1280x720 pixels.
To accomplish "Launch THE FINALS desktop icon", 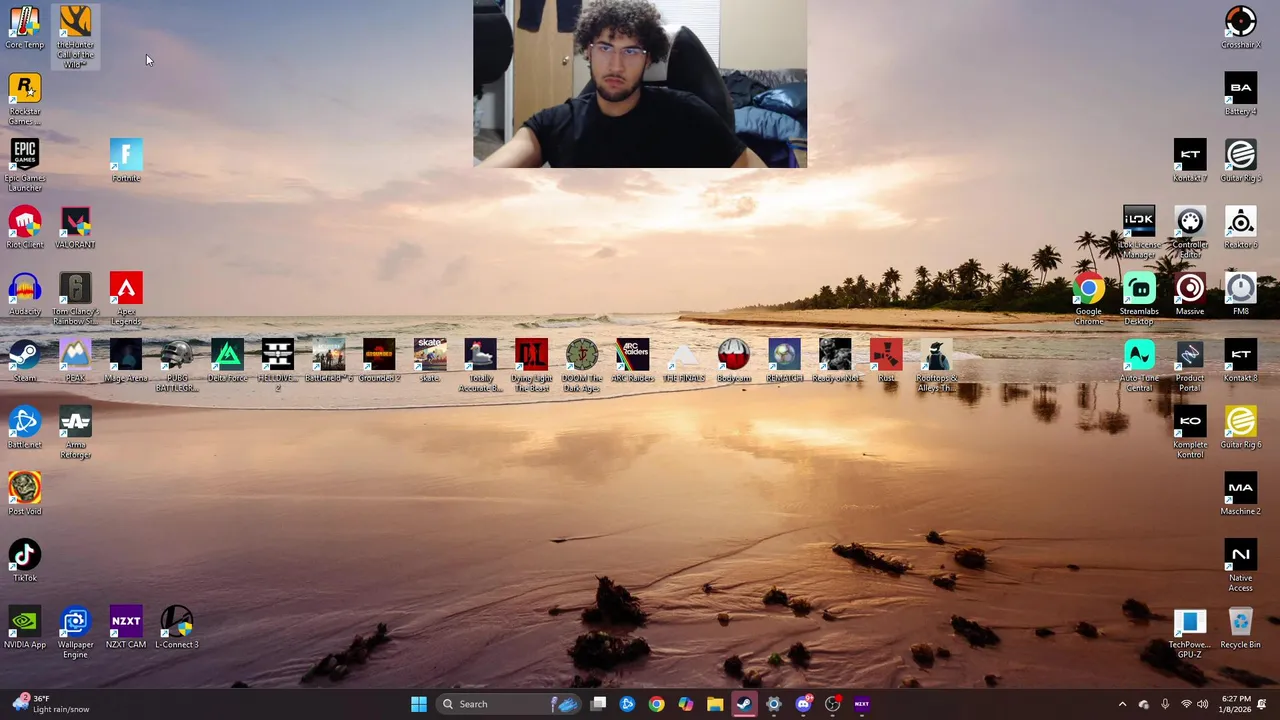I will point(683,361).
